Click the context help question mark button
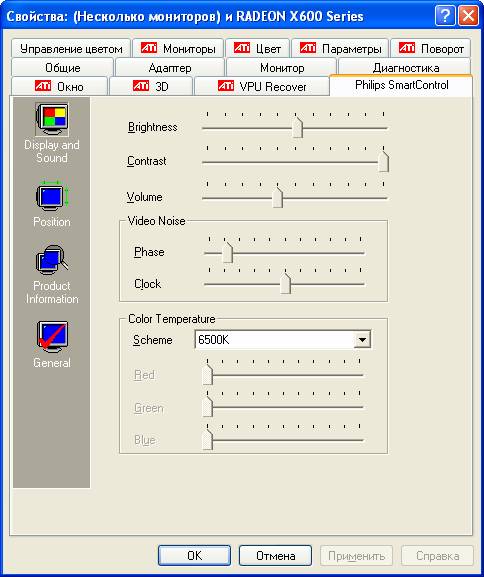This screenshot has height=577, width=484. click(445, 16)
